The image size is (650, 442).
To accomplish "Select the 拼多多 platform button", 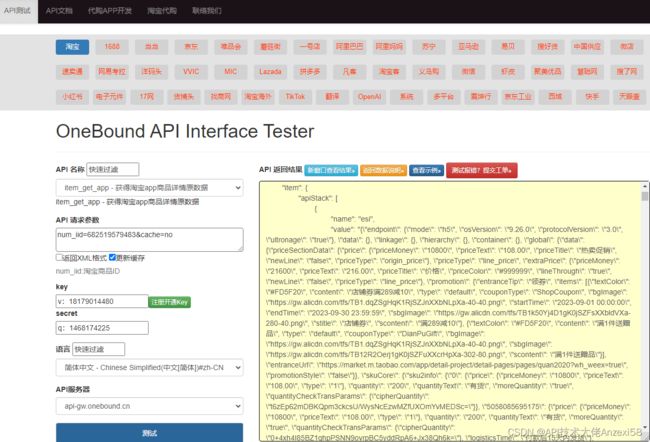I will (x=310, y=72).
